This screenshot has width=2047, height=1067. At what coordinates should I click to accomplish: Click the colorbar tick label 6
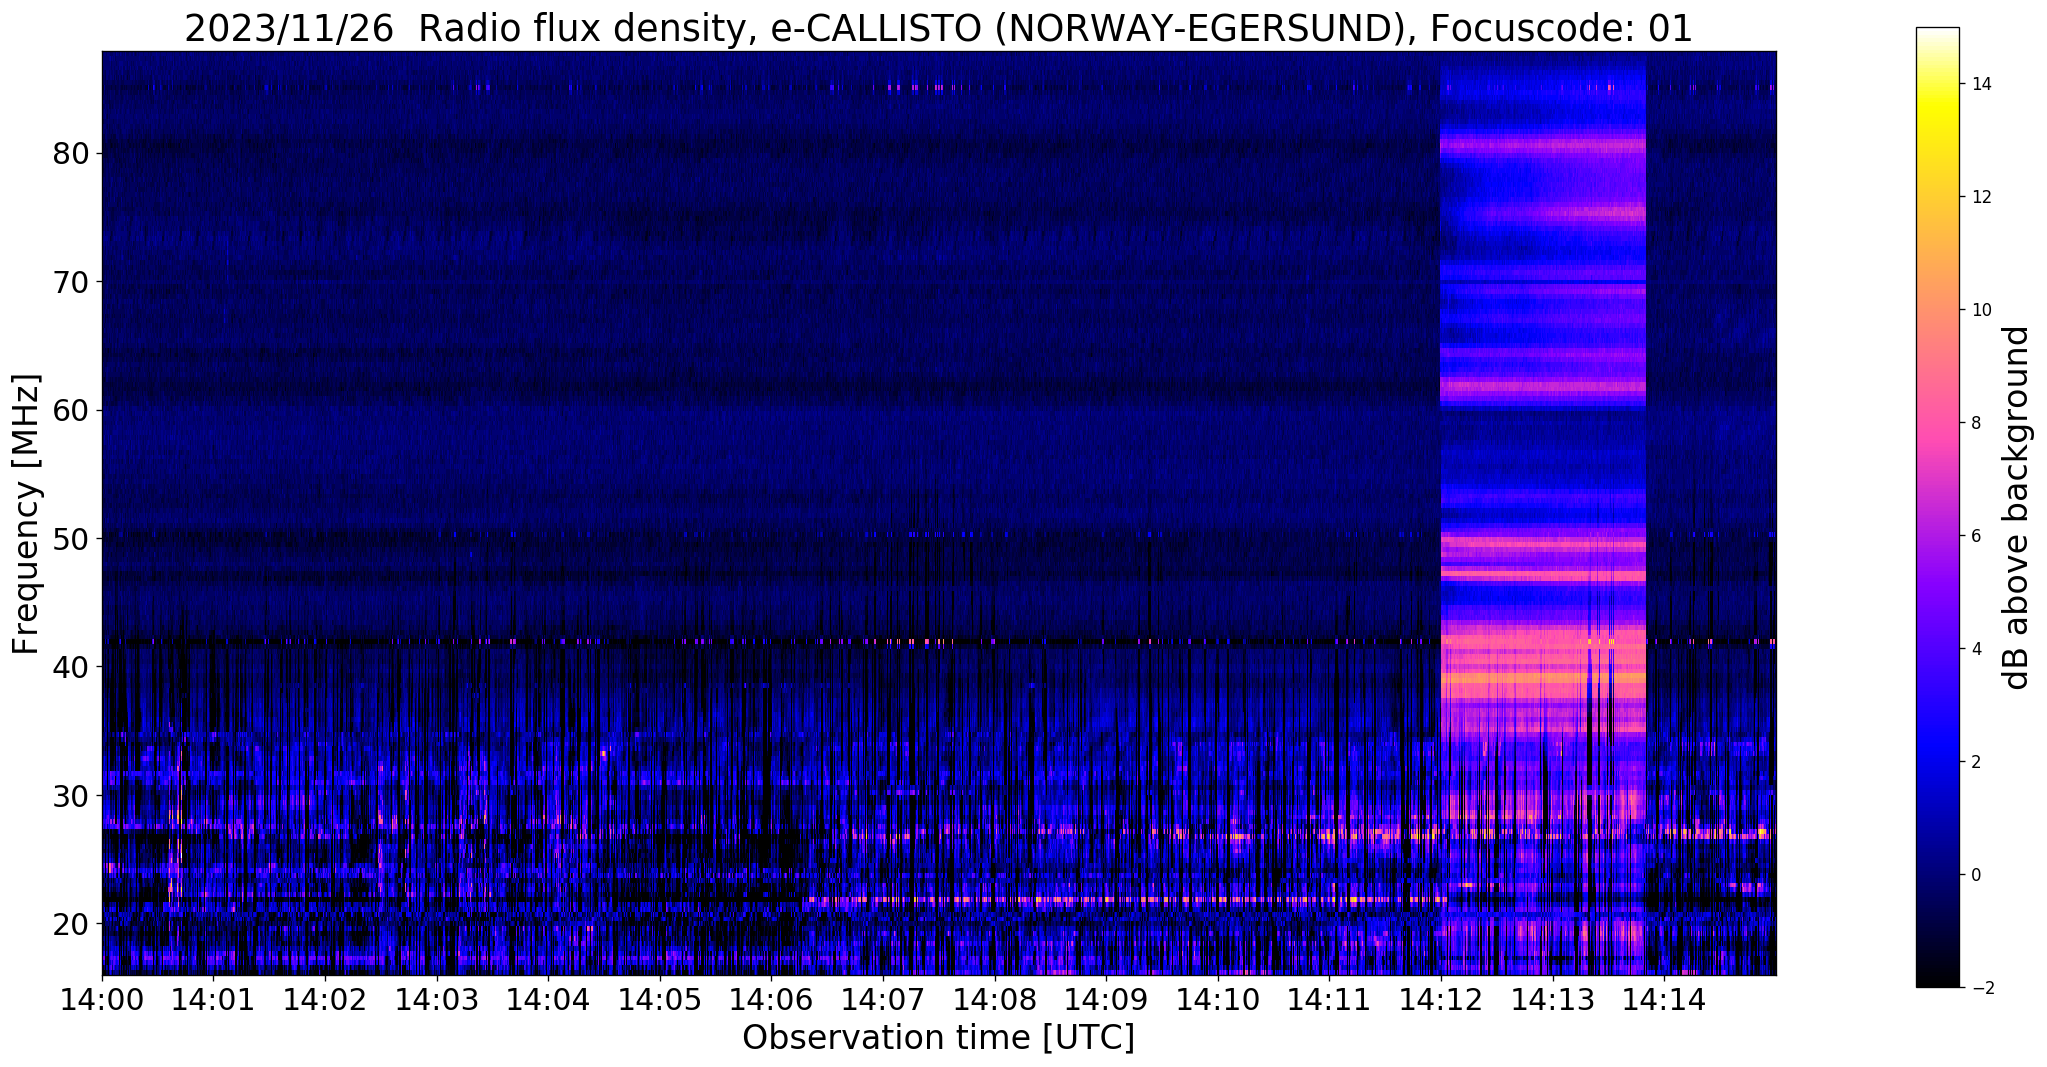pyautogui.click(x=1975, y=536)
